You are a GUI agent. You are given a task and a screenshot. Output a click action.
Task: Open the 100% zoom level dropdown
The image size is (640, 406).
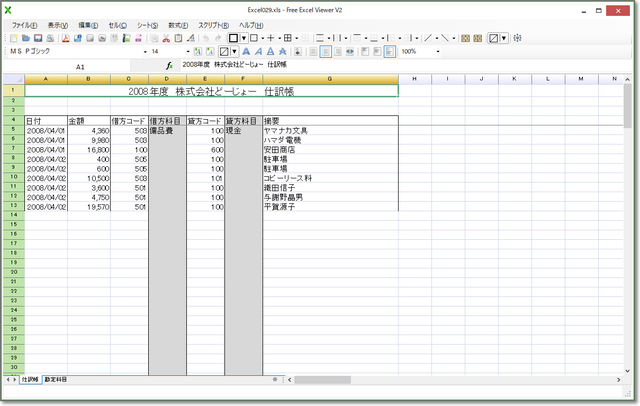[x=437, y=51]
